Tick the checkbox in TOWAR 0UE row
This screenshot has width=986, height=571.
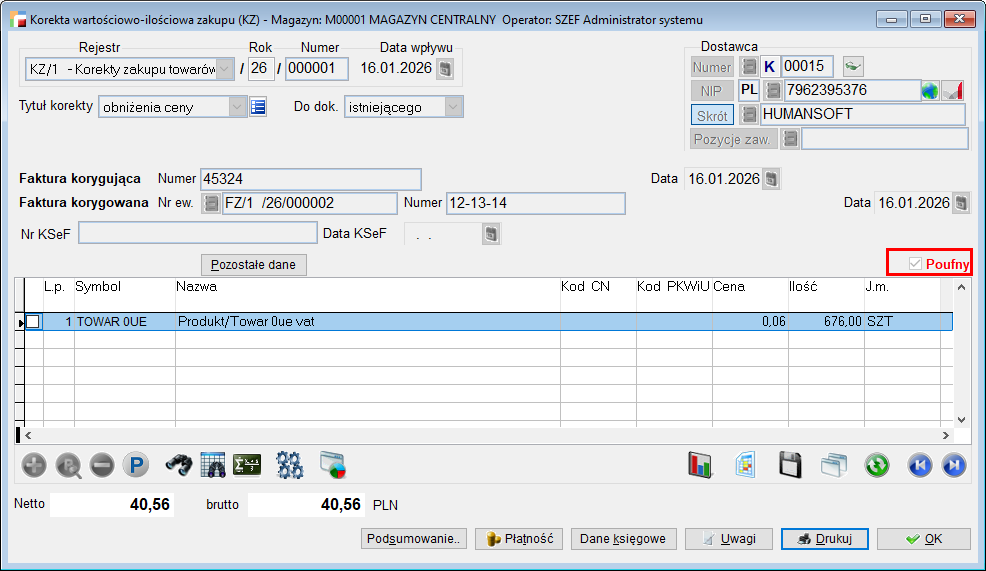pos(33,322)
